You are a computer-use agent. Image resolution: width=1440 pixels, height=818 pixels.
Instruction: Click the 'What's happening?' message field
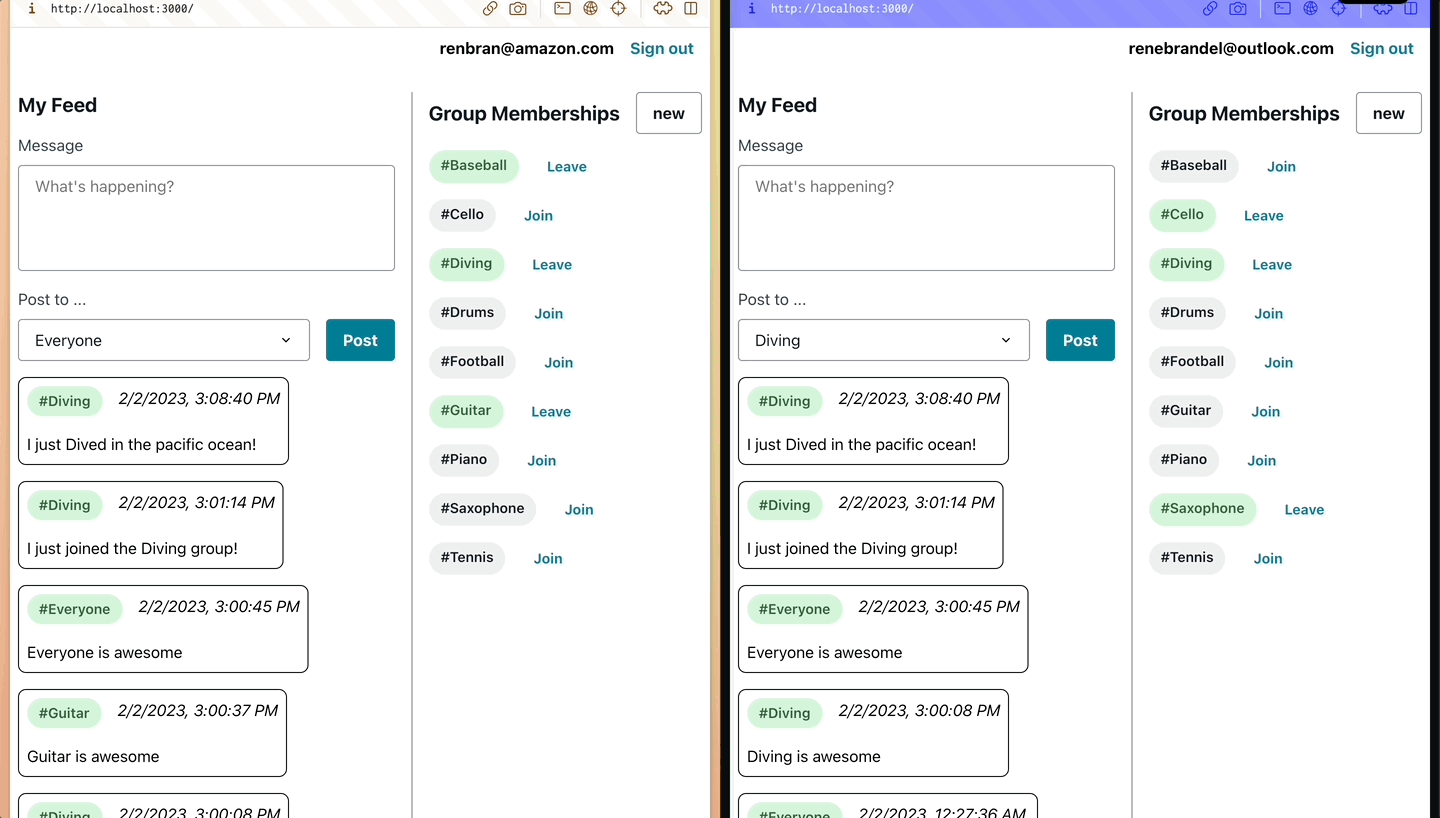point(206,218)
